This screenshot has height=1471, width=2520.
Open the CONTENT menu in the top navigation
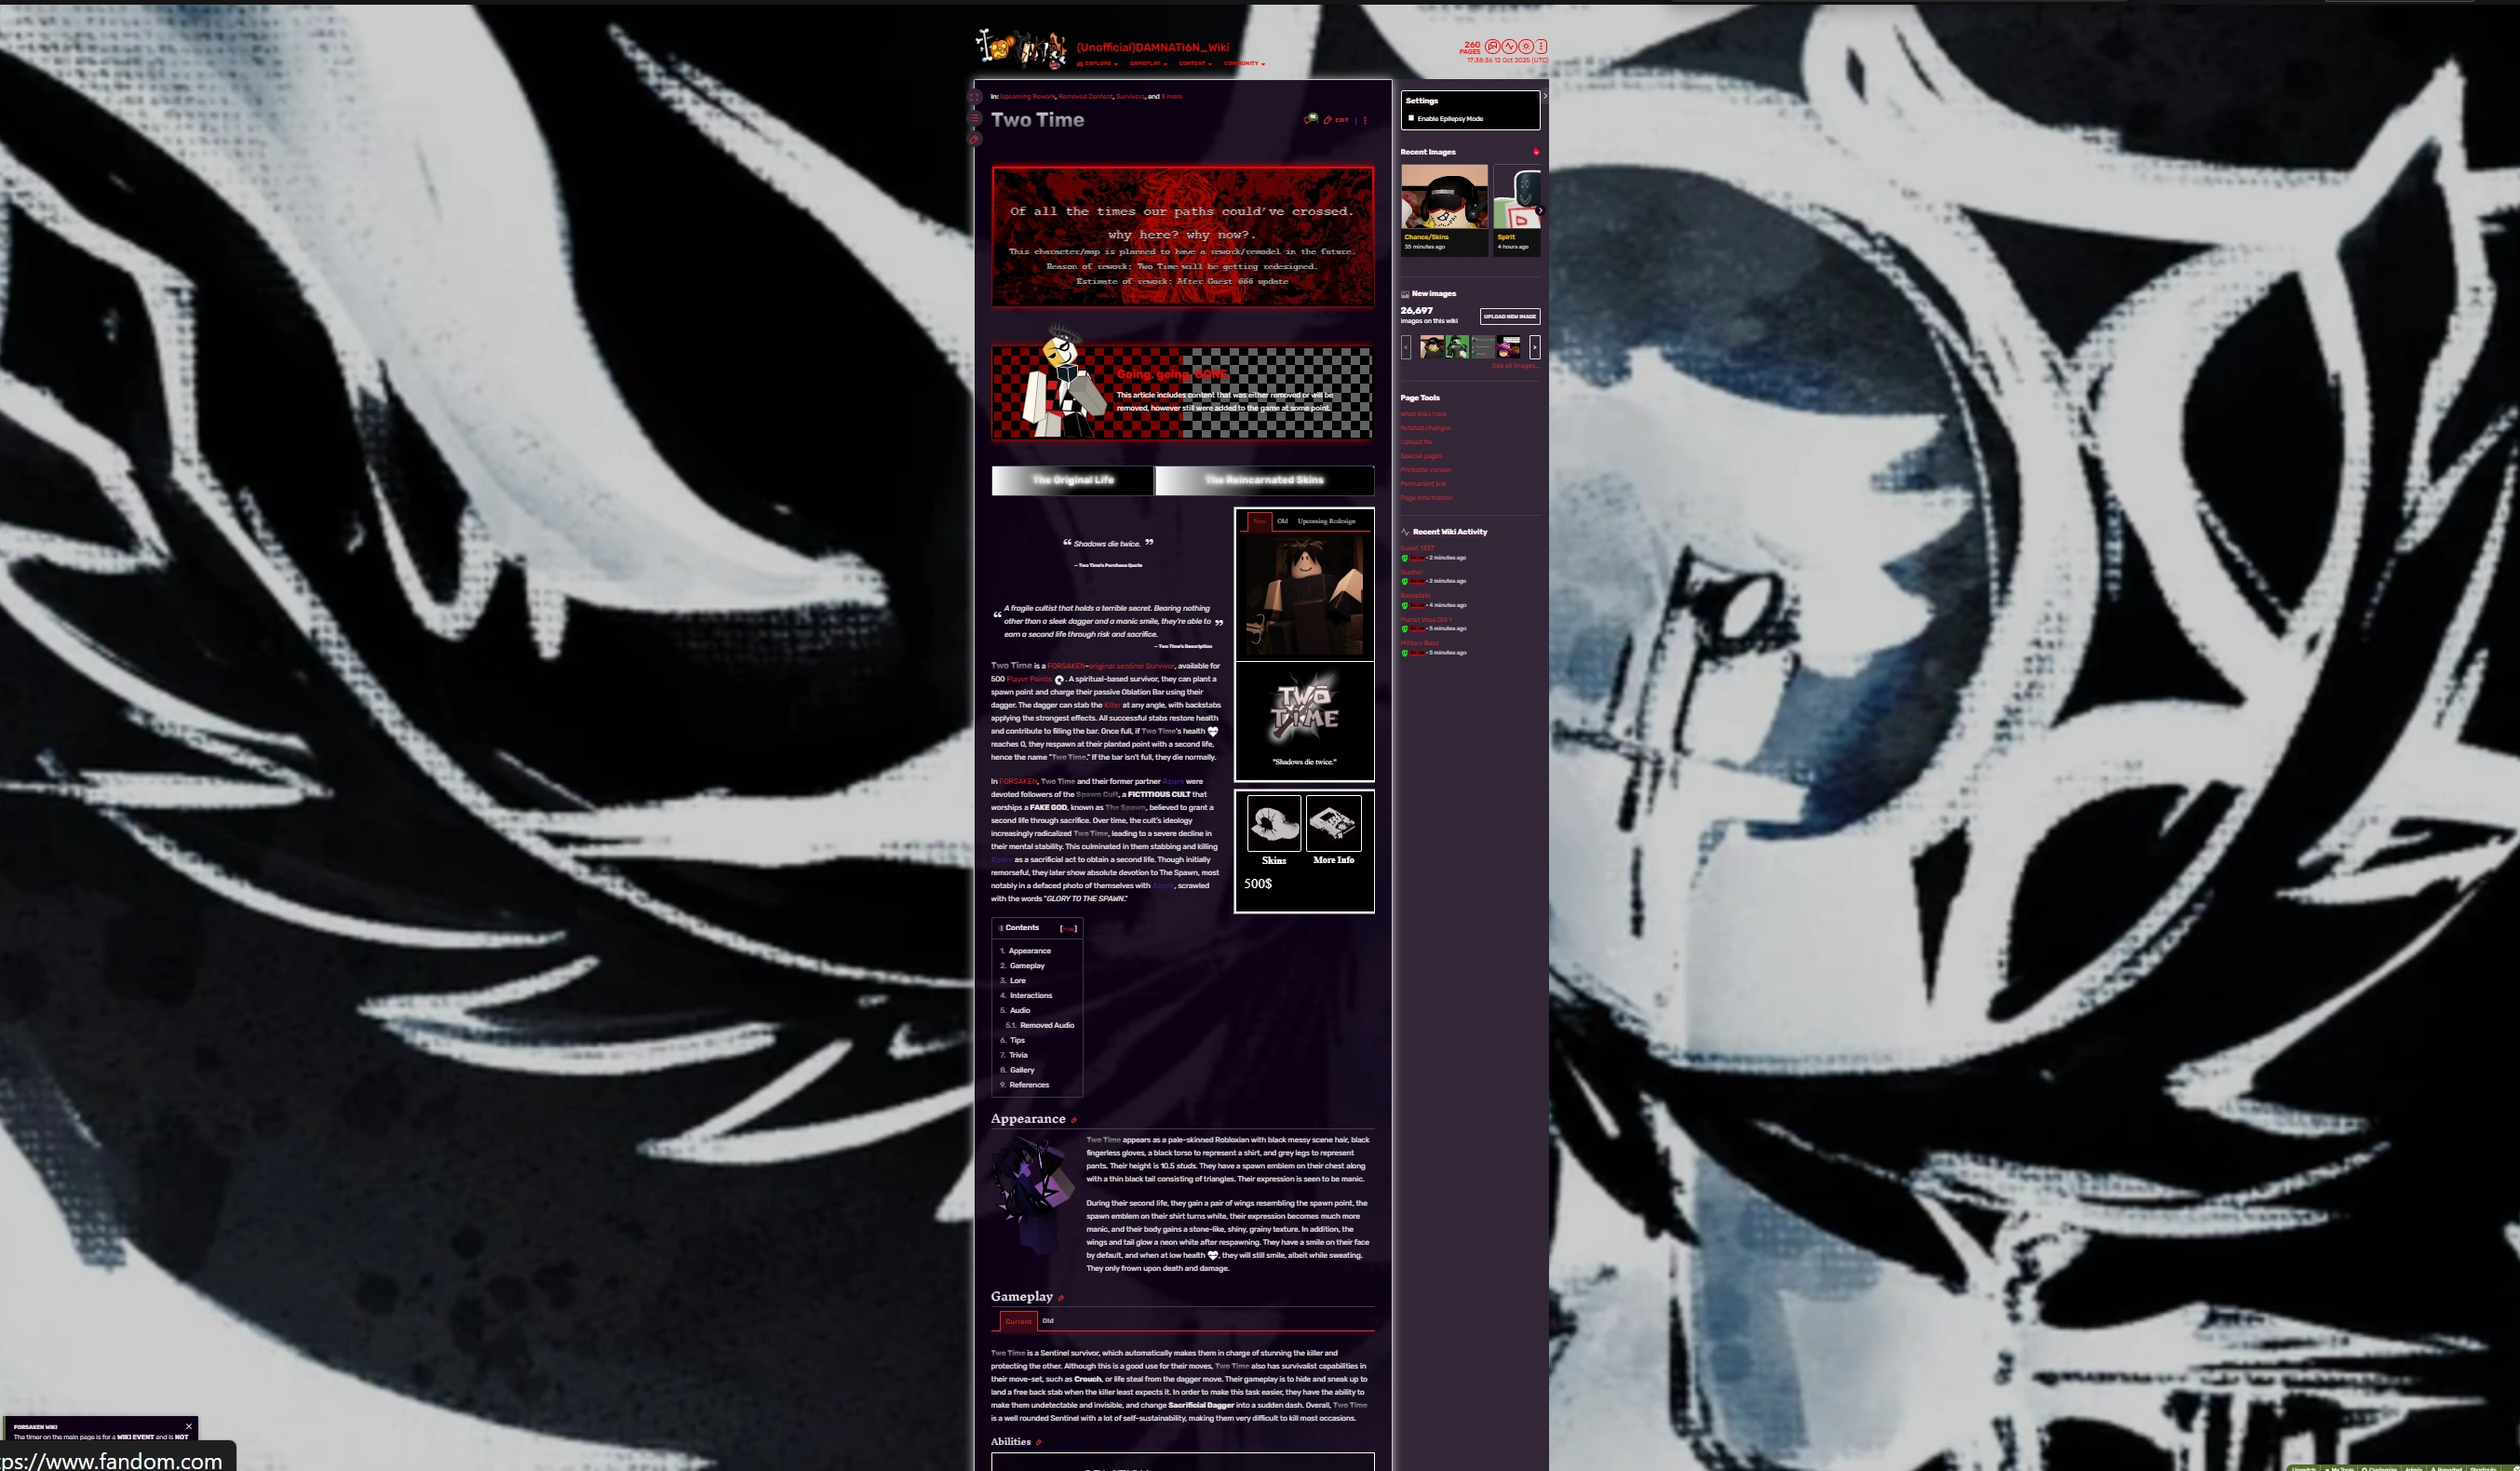point(1192,63)
